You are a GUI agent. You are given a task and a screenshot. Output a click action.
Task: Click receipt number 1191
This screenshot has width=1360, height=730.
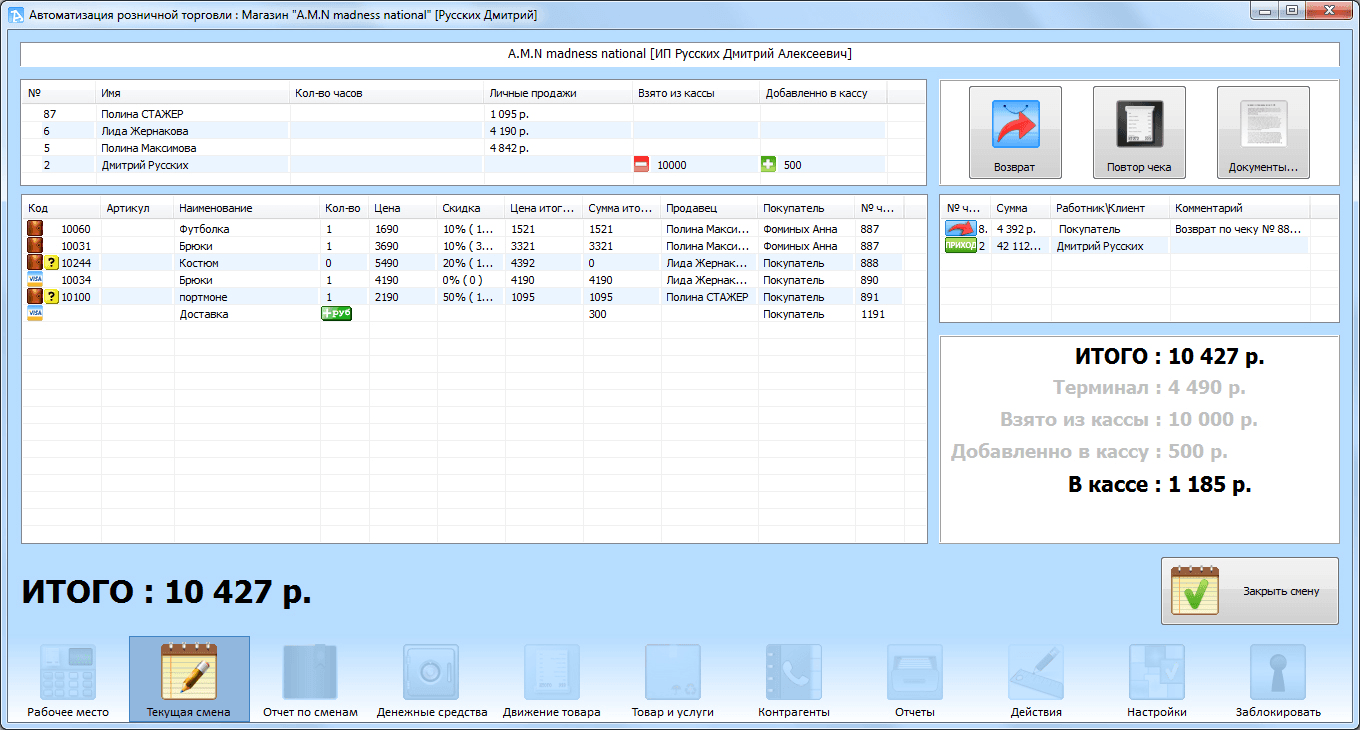tap(873, 314)
